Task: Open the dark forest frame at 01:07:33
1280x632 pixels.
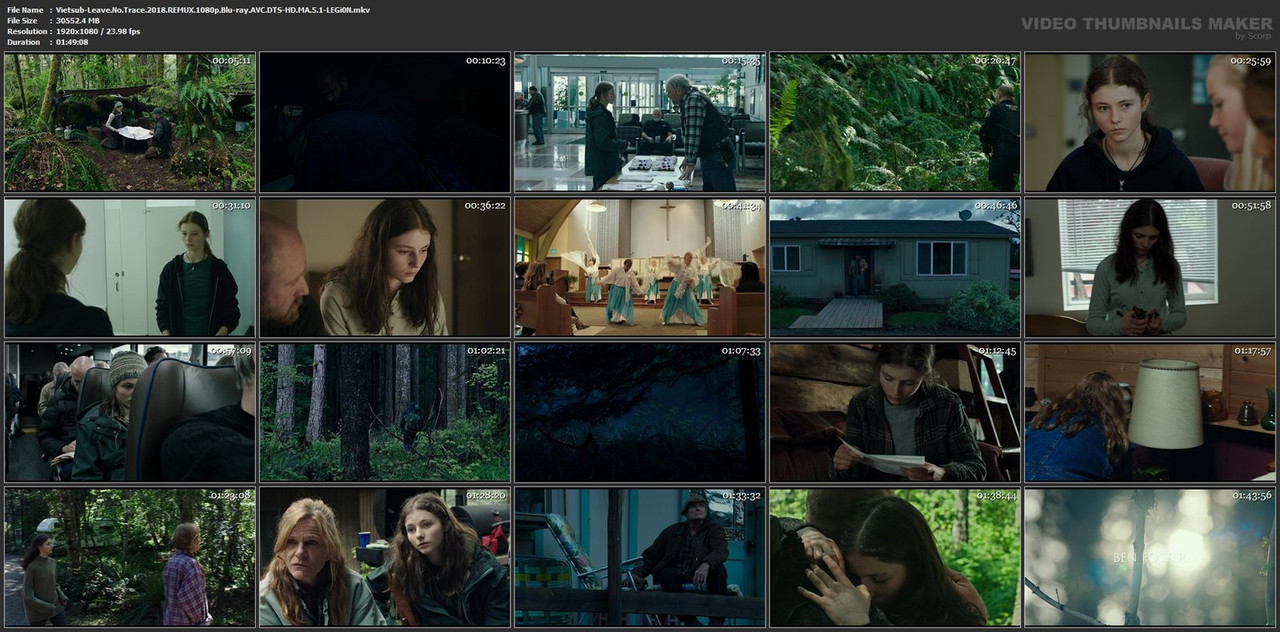Action: click(640, 412)
